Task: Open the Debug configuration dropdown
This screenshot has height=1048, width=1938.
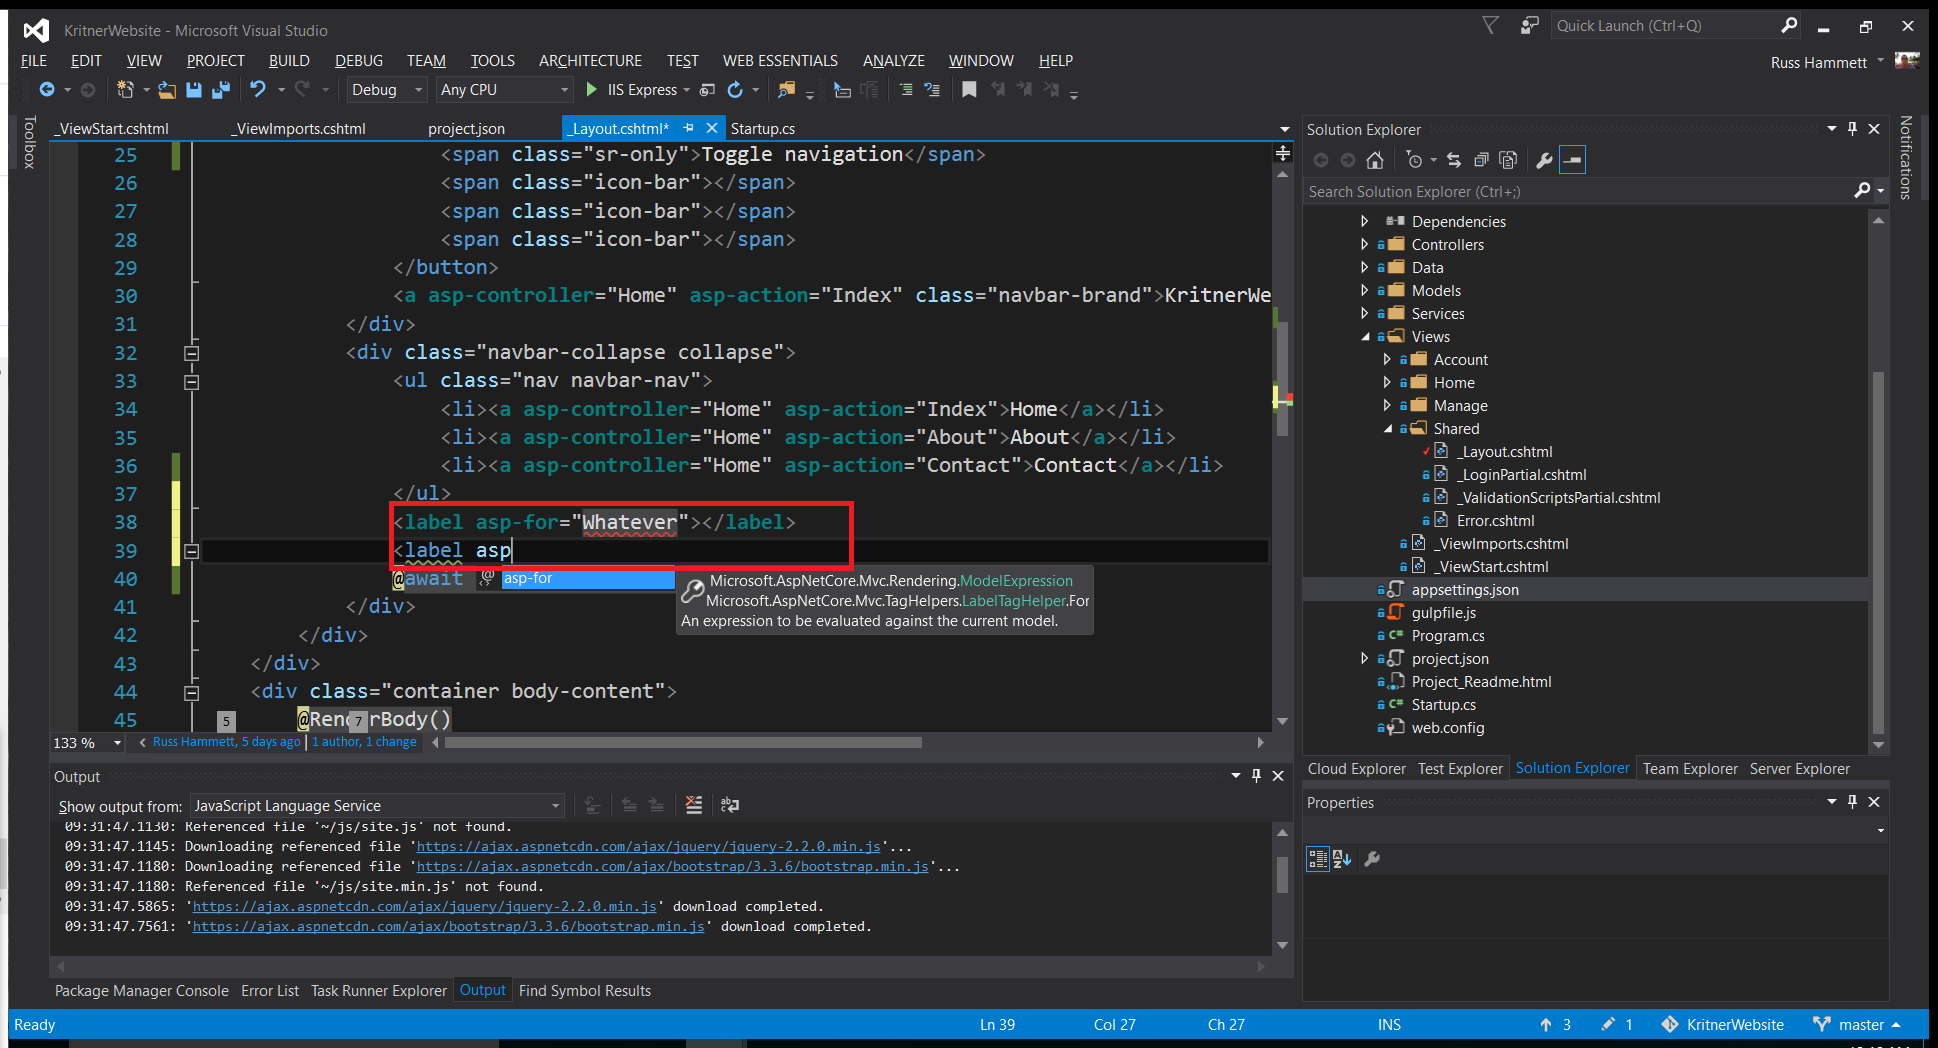Action: tap(387, 90)
